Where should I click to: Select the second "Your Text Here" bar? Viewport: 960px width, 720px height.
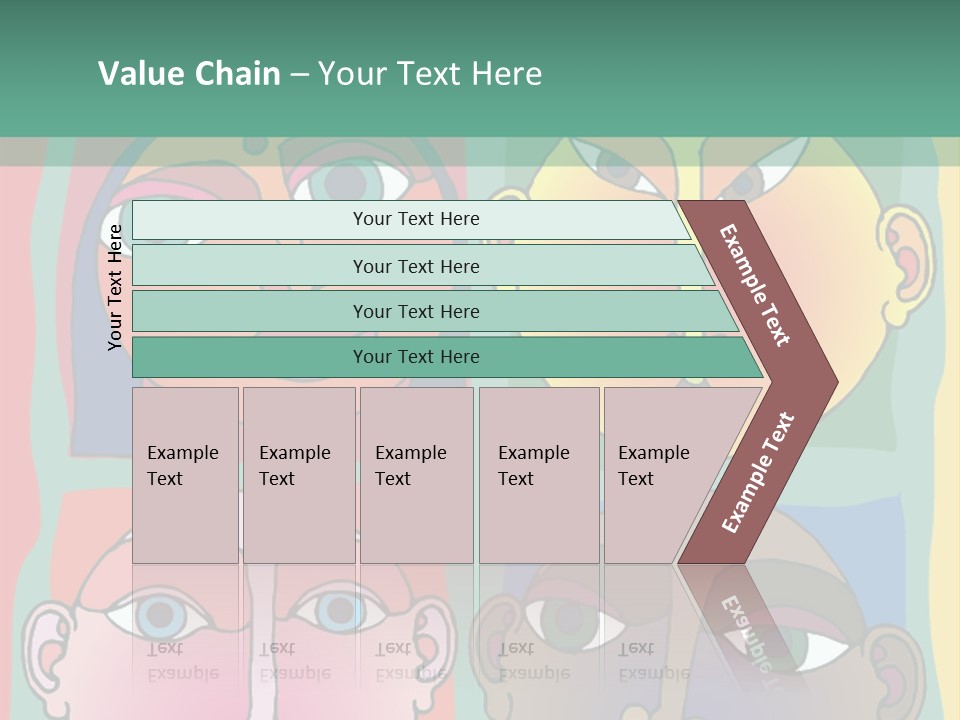[415, 266]
